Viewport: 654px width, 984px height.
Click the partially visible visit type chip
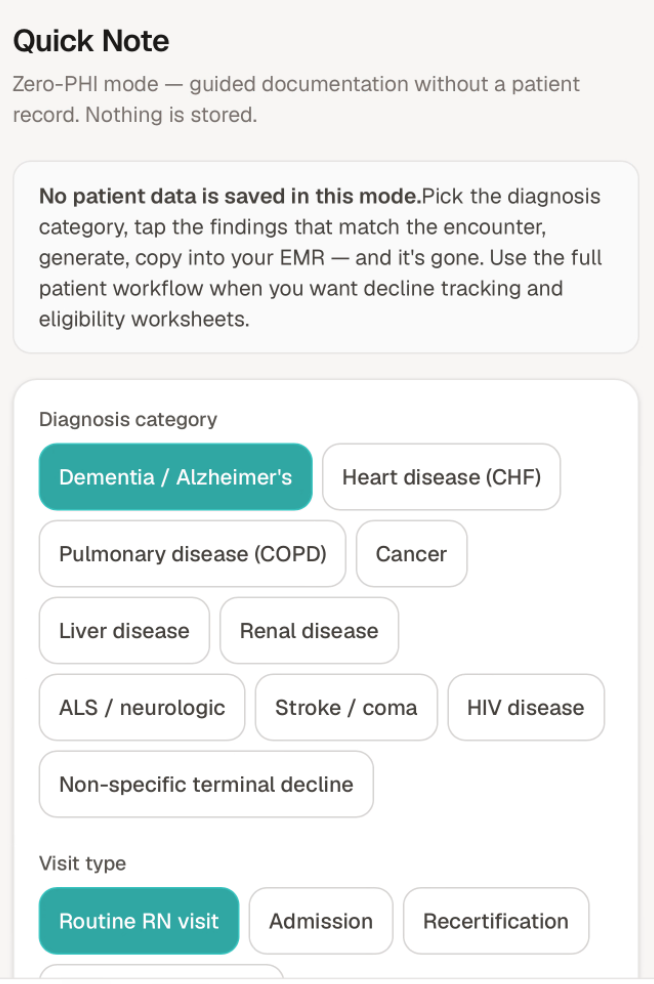162,972
